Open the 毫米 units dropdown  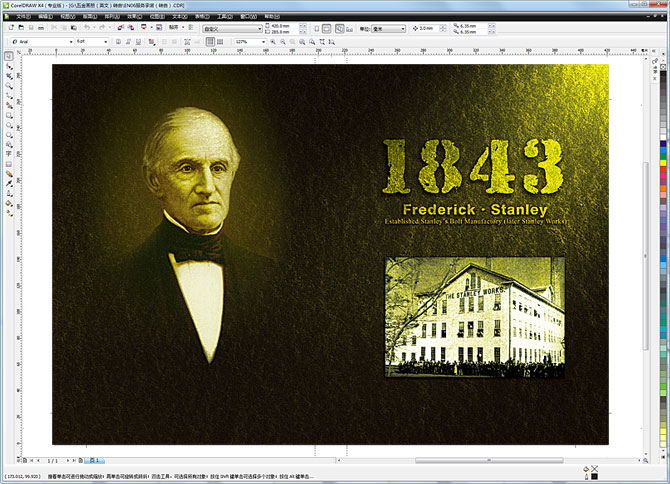coord(402,28)
